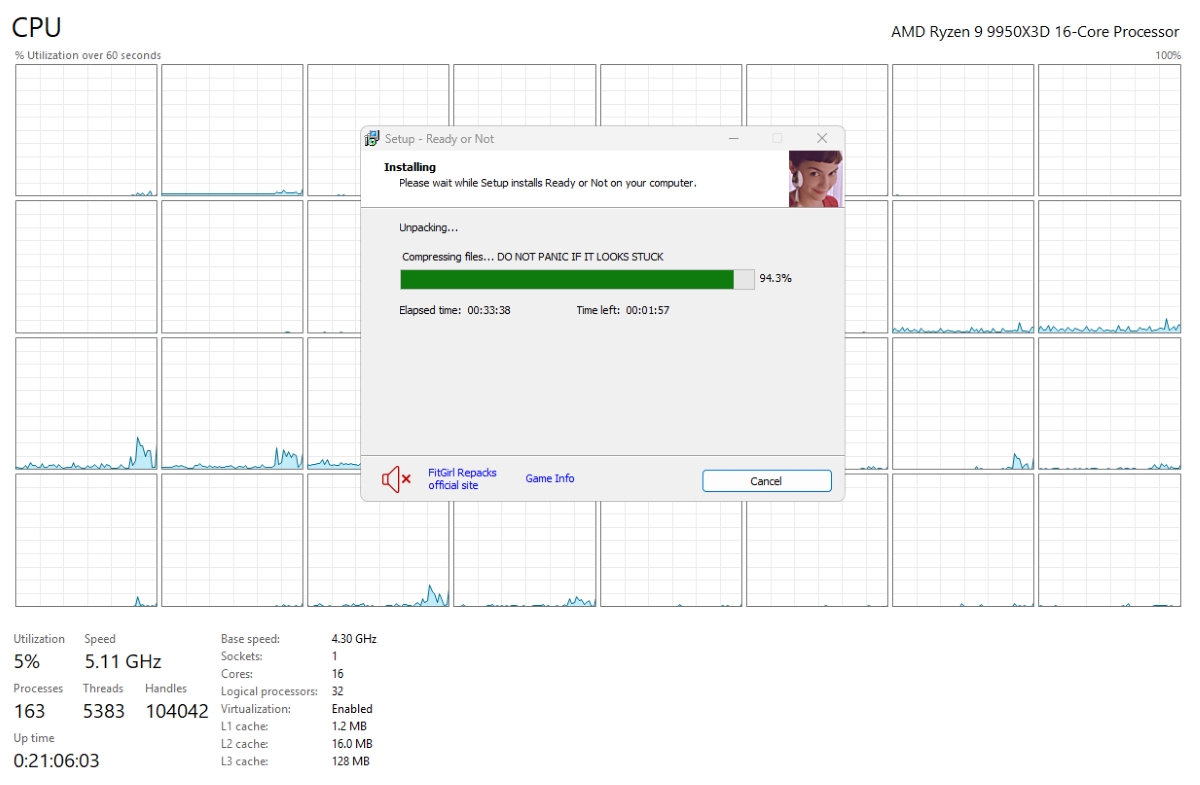The image size is (1200, 785).
Task: Click the 5.11 GHz speed value
Action: (123, 661)
